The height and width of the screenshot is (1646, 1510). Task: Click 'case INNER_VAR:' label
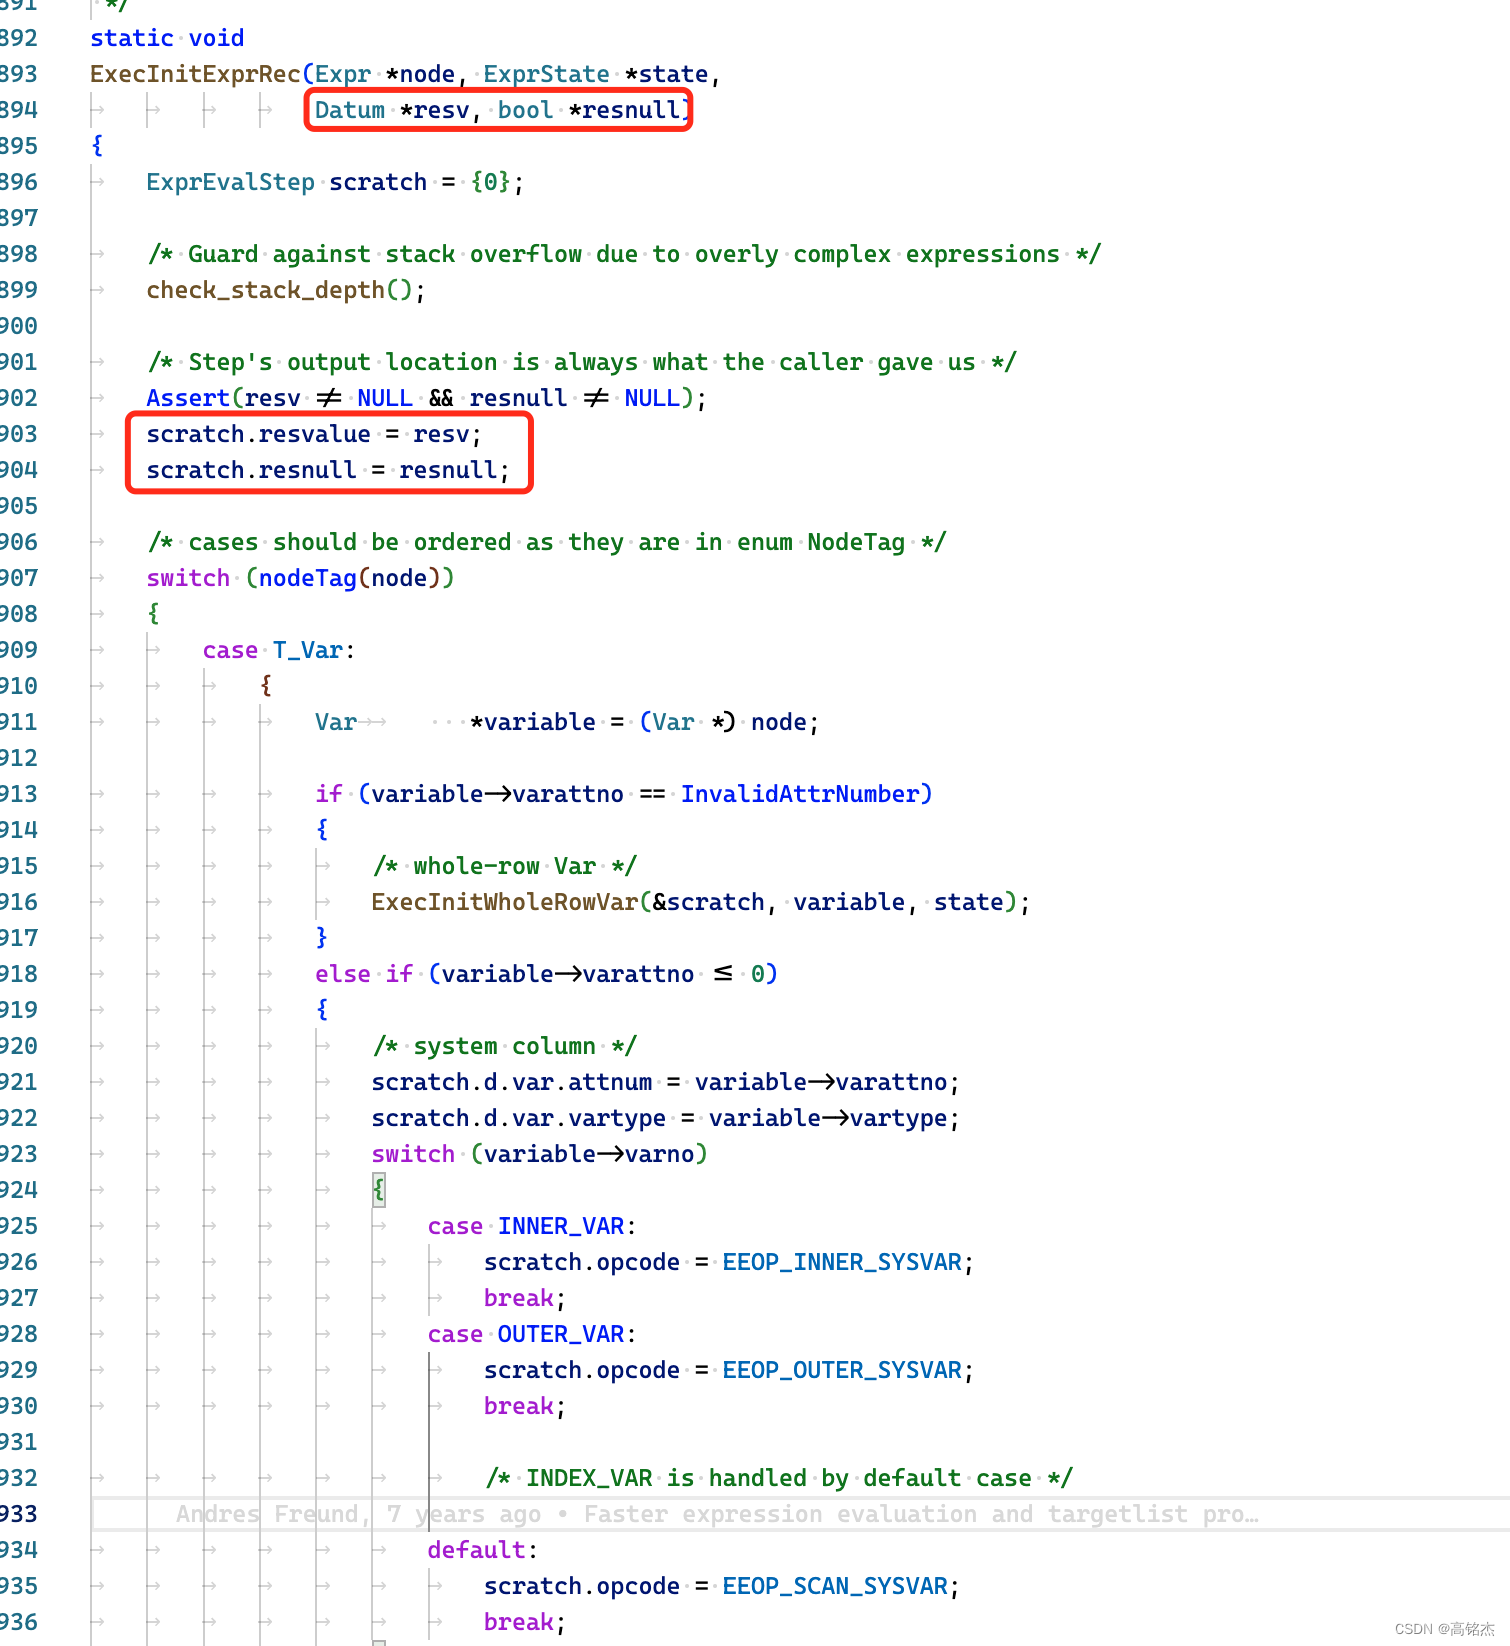[x=532, y=1226]
